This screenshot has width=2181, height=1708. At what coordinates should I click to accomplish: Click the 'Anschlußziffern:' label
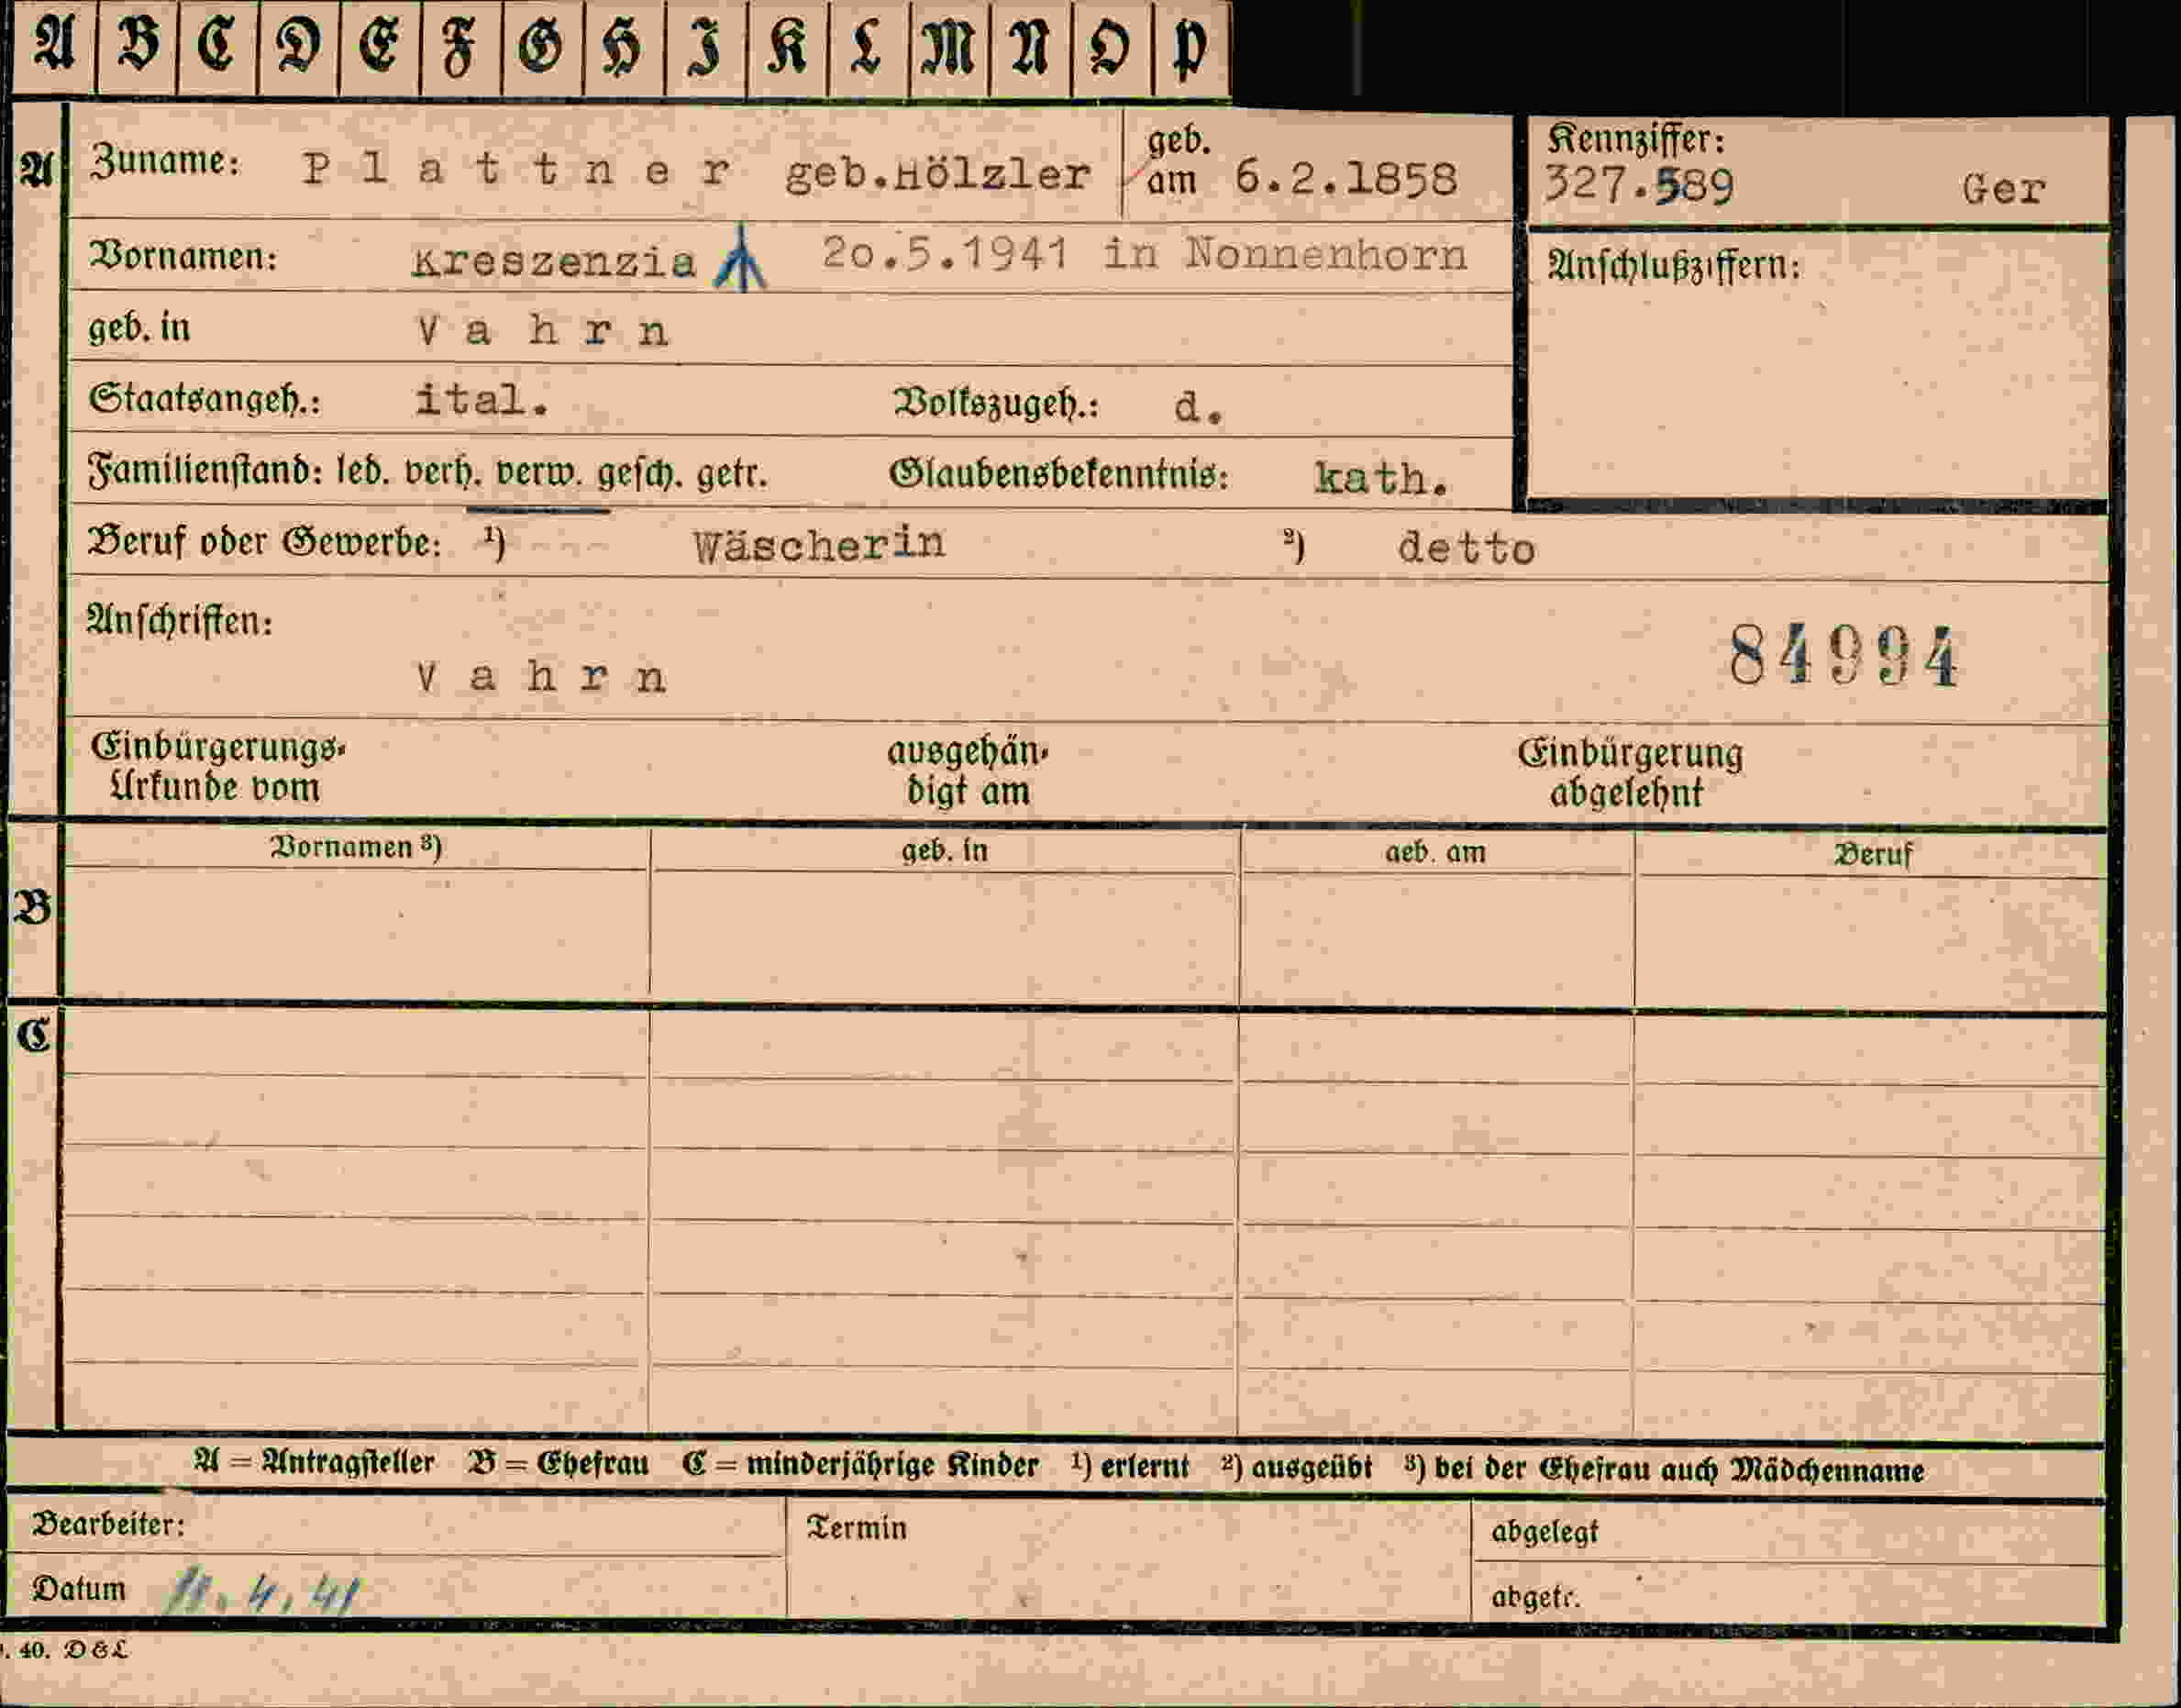coord(1674,266)
